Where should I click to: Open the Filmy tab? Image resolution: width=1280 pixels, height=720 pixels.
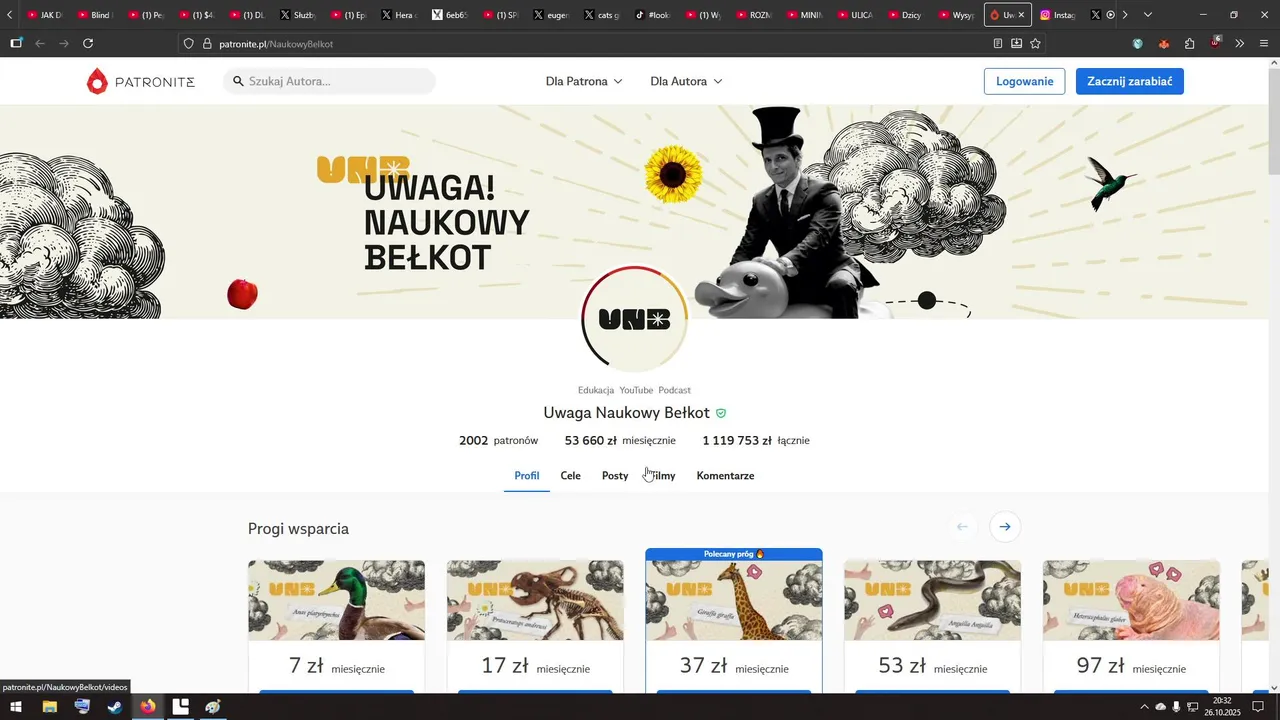[x=662, y=476]
